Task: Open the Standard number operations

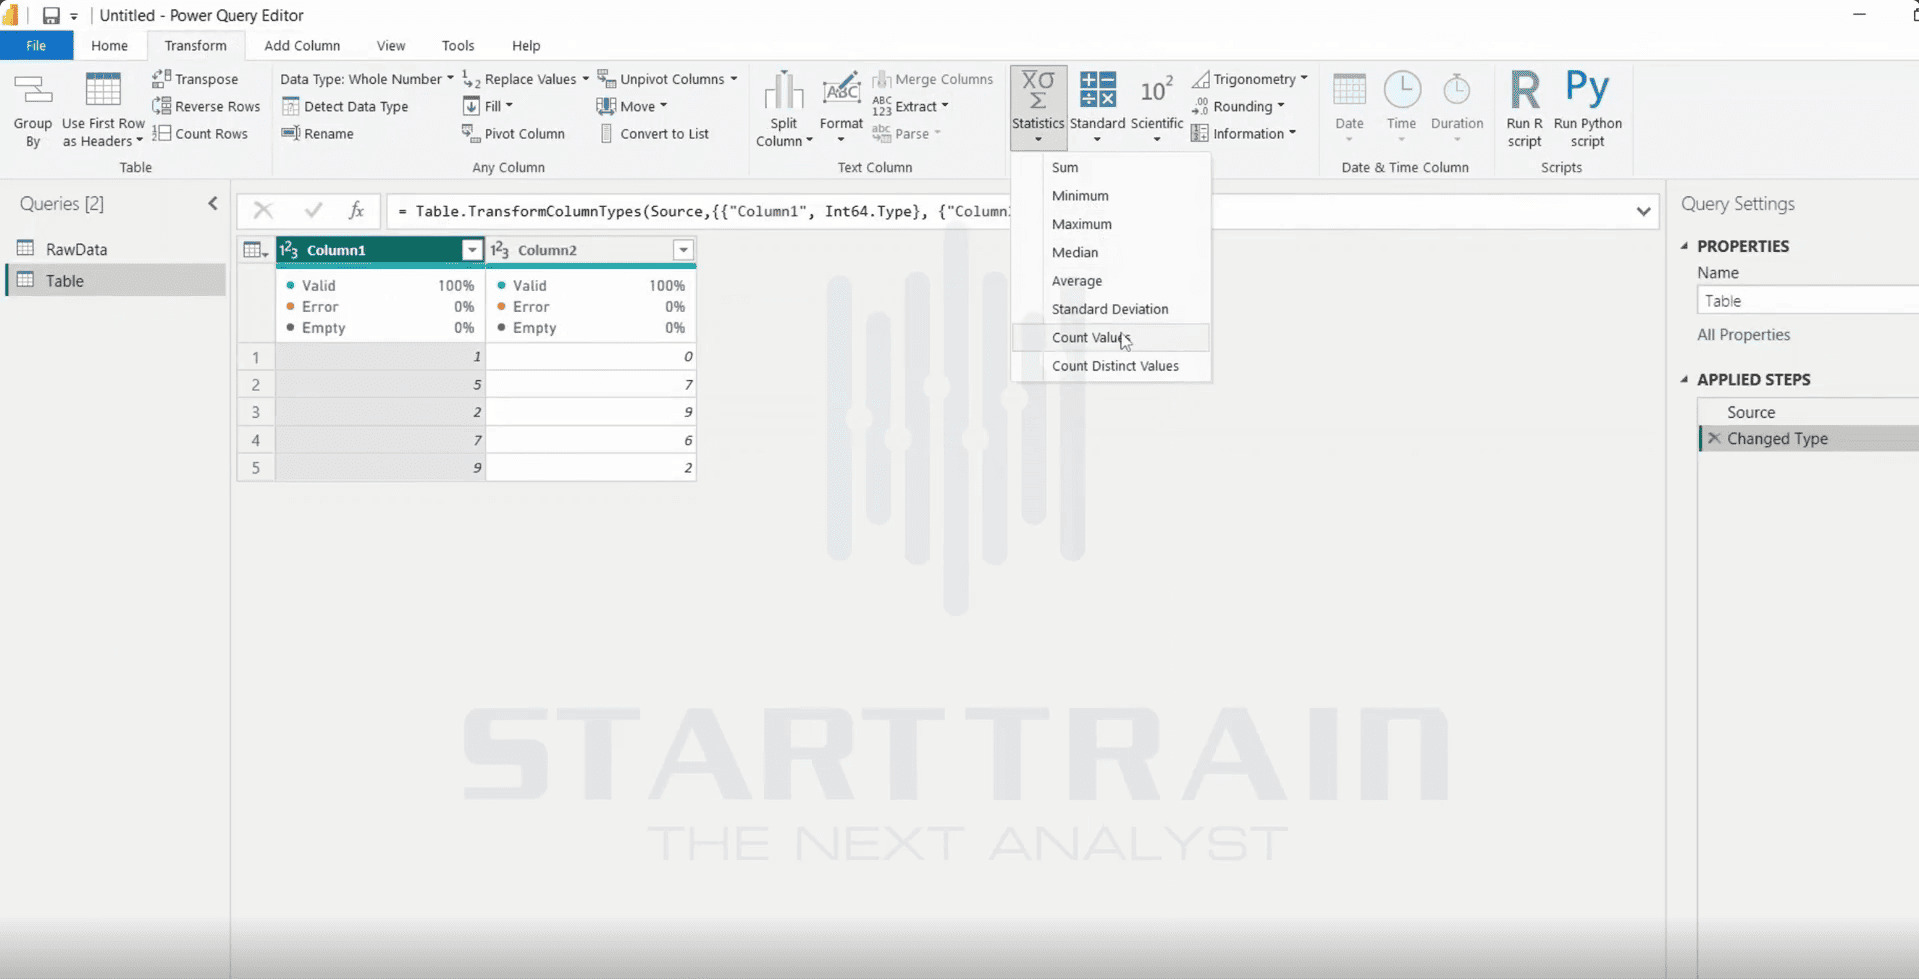Action: coord(1097,108)
